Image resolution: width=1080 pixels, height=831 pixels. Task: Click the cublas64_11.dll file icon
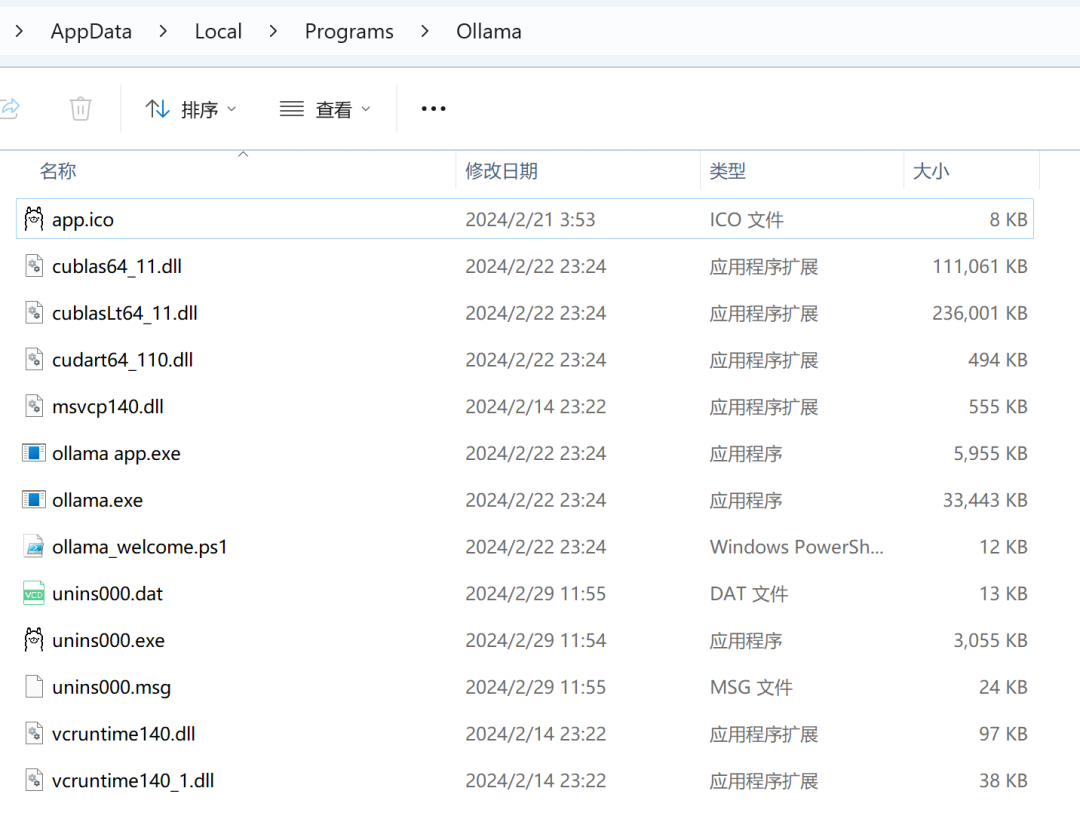(x=34, y=266)
